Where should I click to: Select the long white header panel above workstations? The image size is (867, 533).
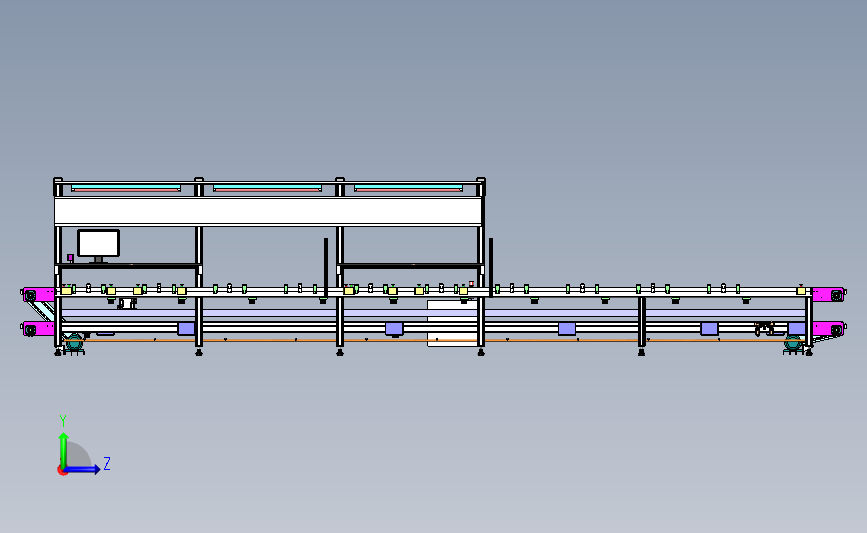[268, 211]
